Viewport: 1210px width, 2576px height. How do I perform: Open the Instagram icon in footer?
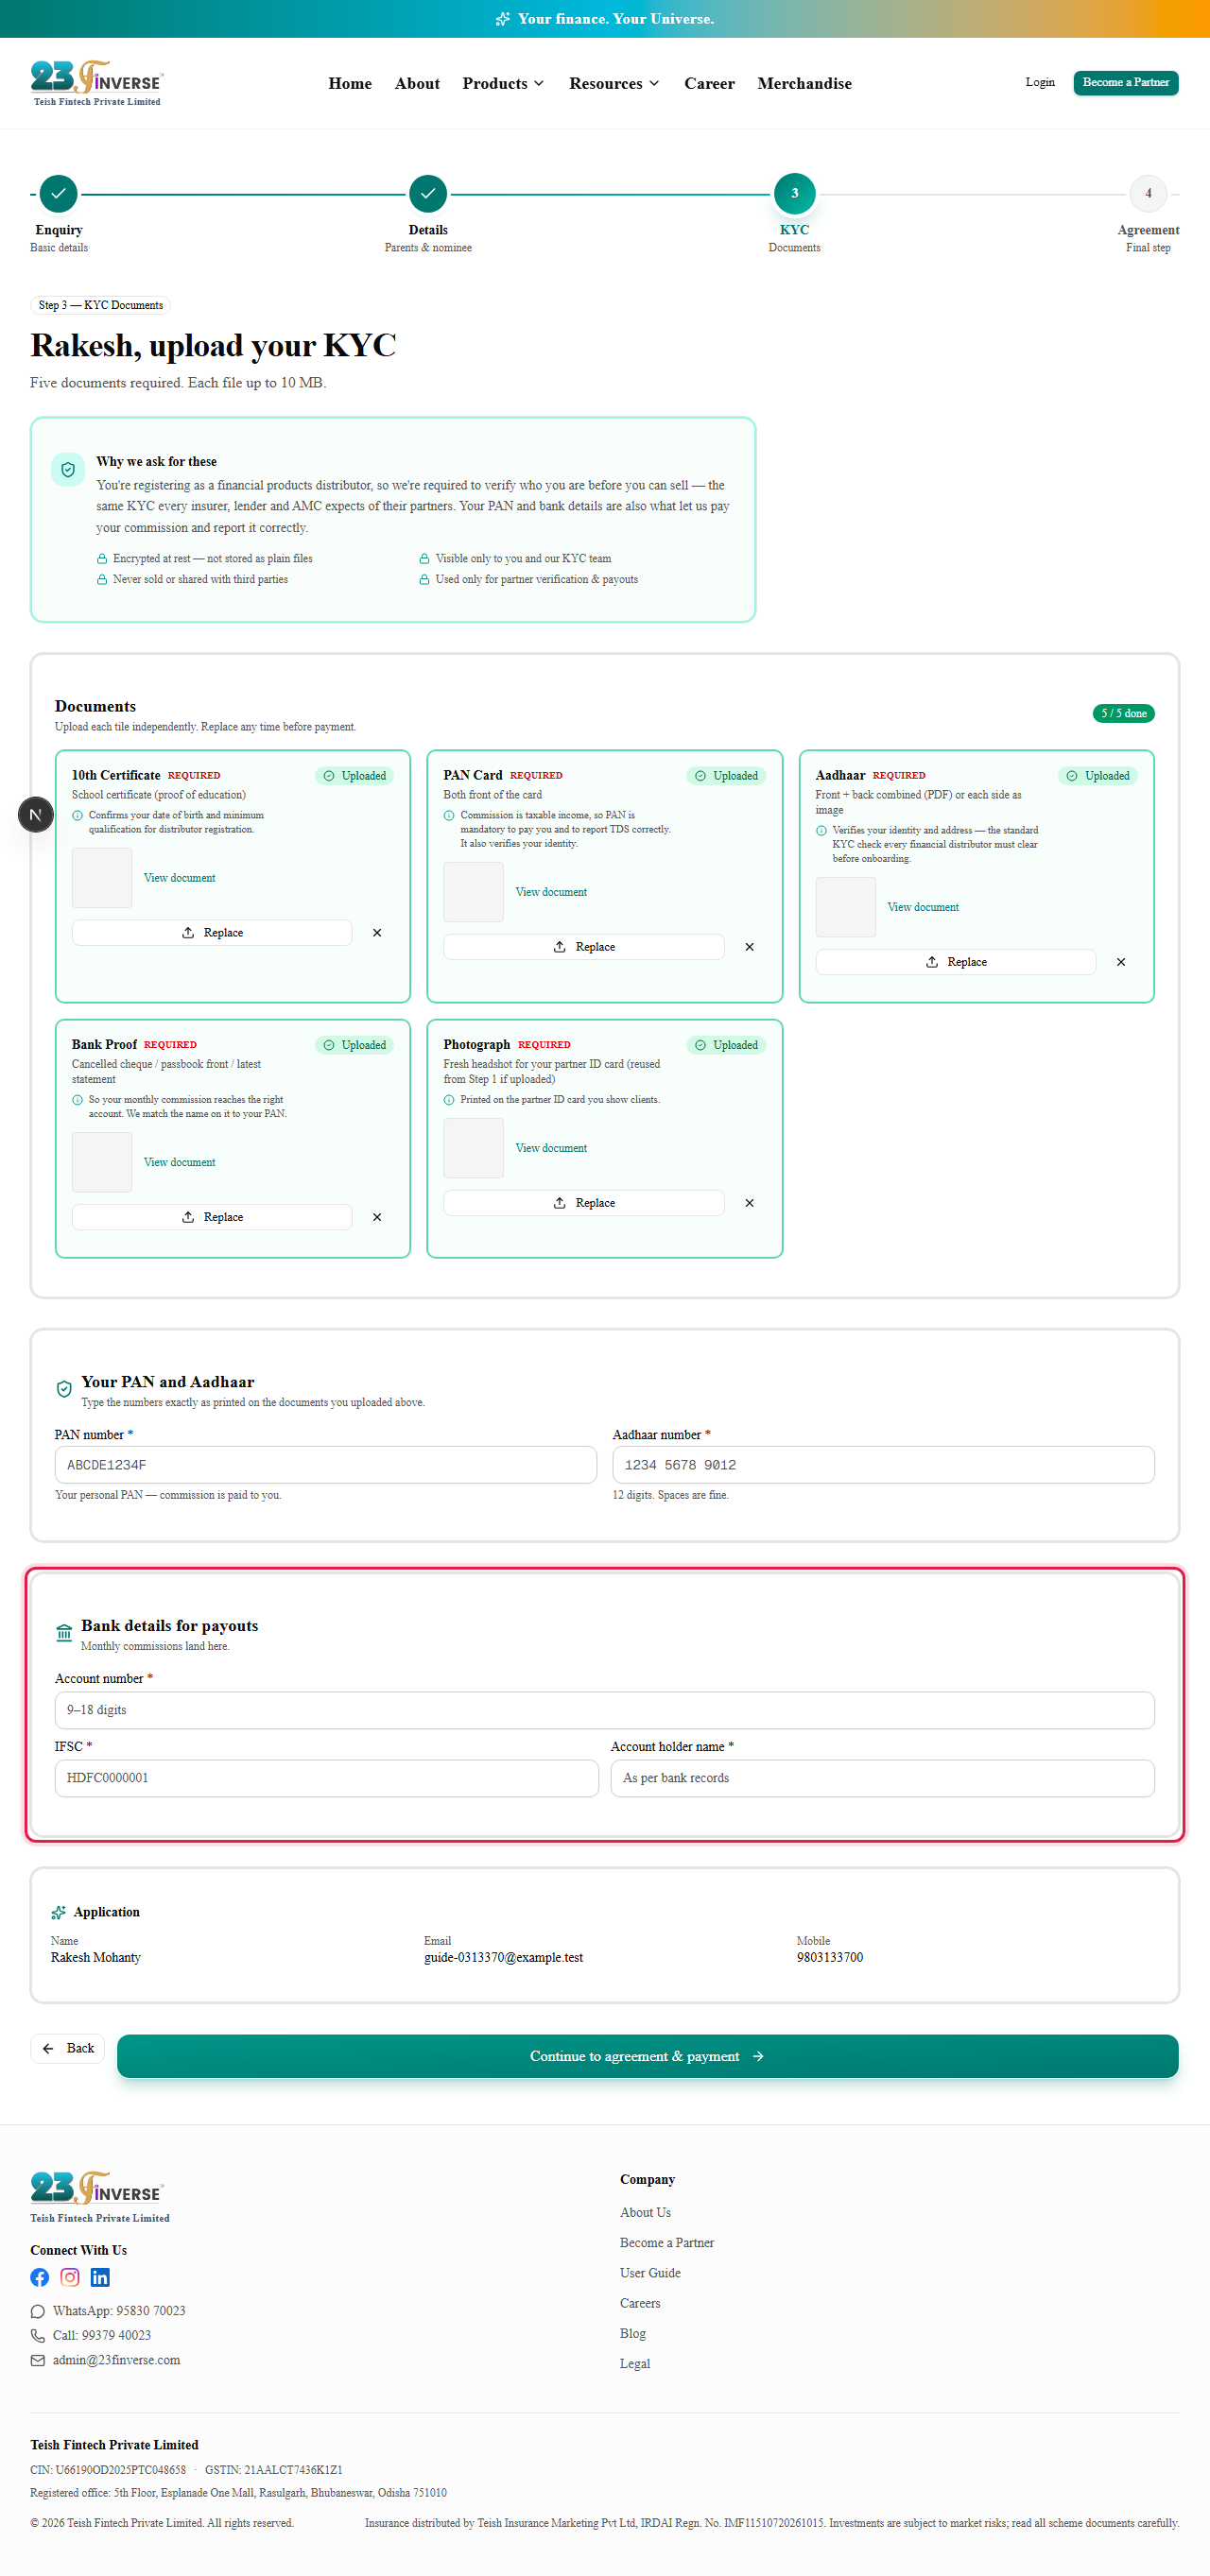click(70, 2277)
